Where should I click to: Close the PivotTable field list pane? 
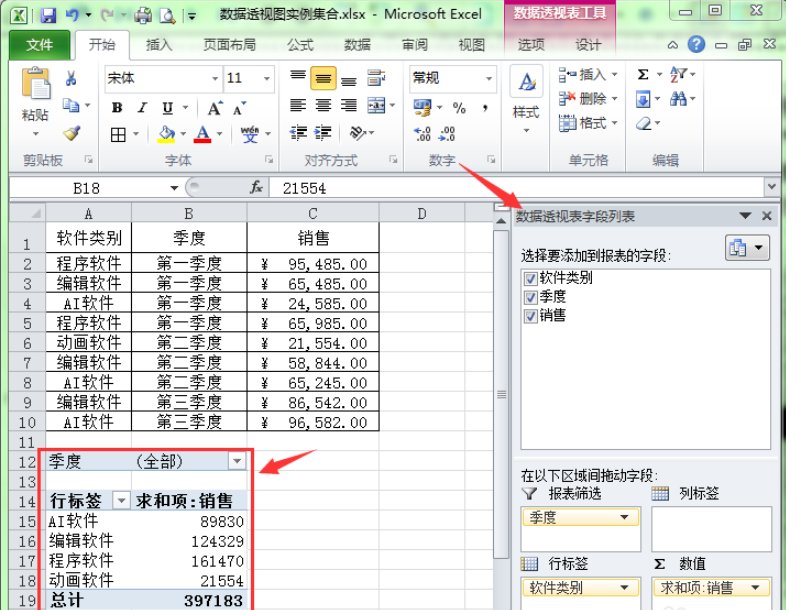click(766, 216)
